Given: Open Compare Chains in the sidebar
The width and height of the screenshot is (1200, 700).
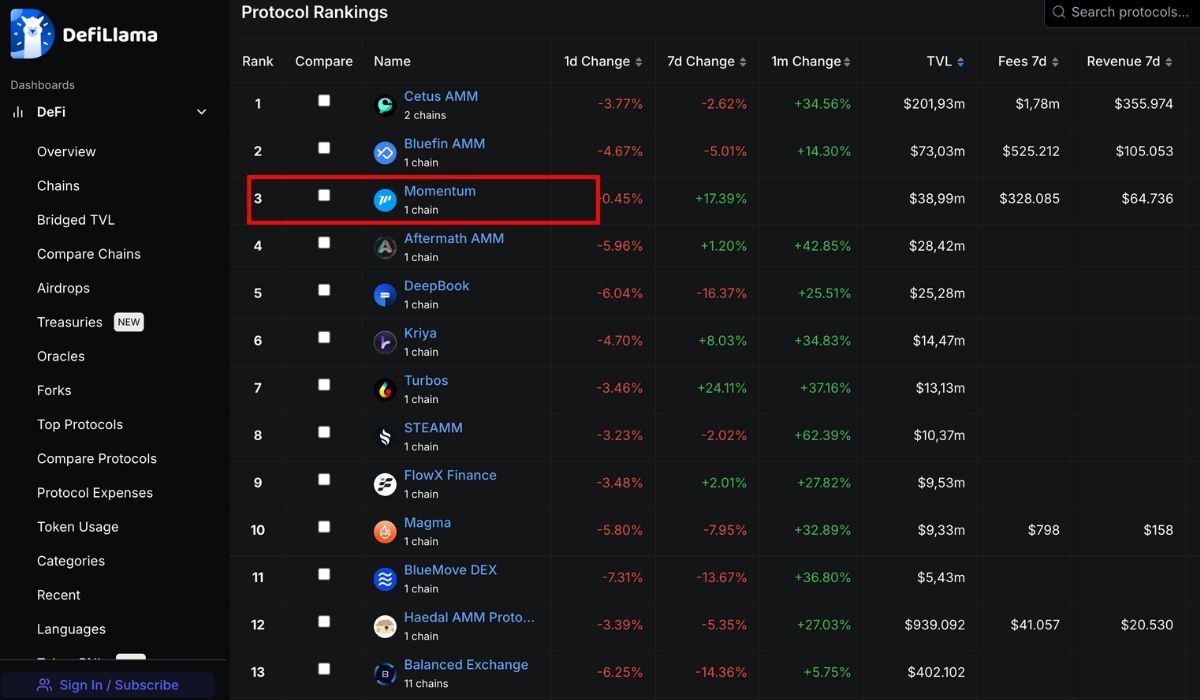Looking at the screenshot, I should point(89,254).
